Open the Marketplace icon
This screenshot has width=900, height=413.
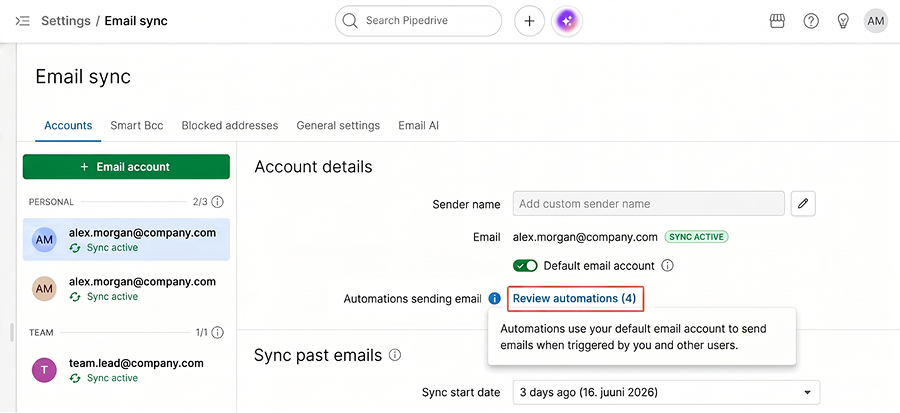(777, 21)
